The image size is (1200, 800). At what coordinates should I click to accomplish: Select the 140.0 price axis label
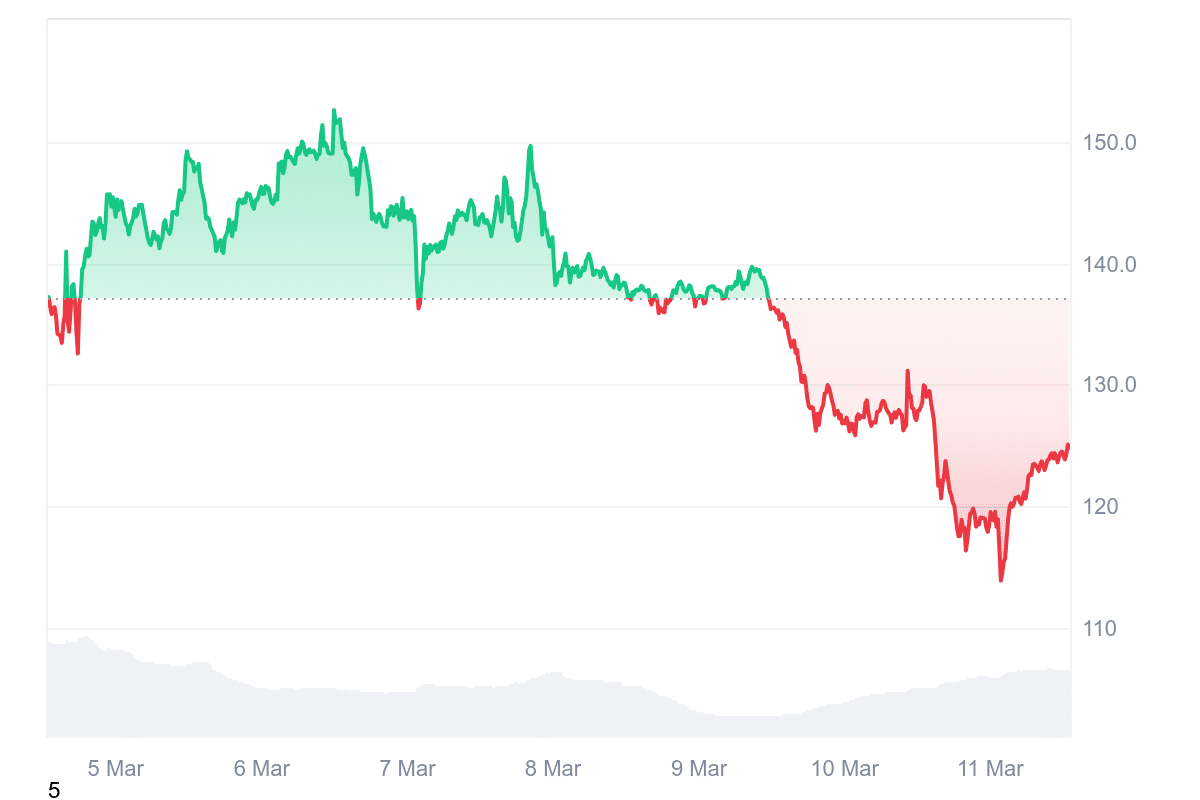click(1109, 265)
